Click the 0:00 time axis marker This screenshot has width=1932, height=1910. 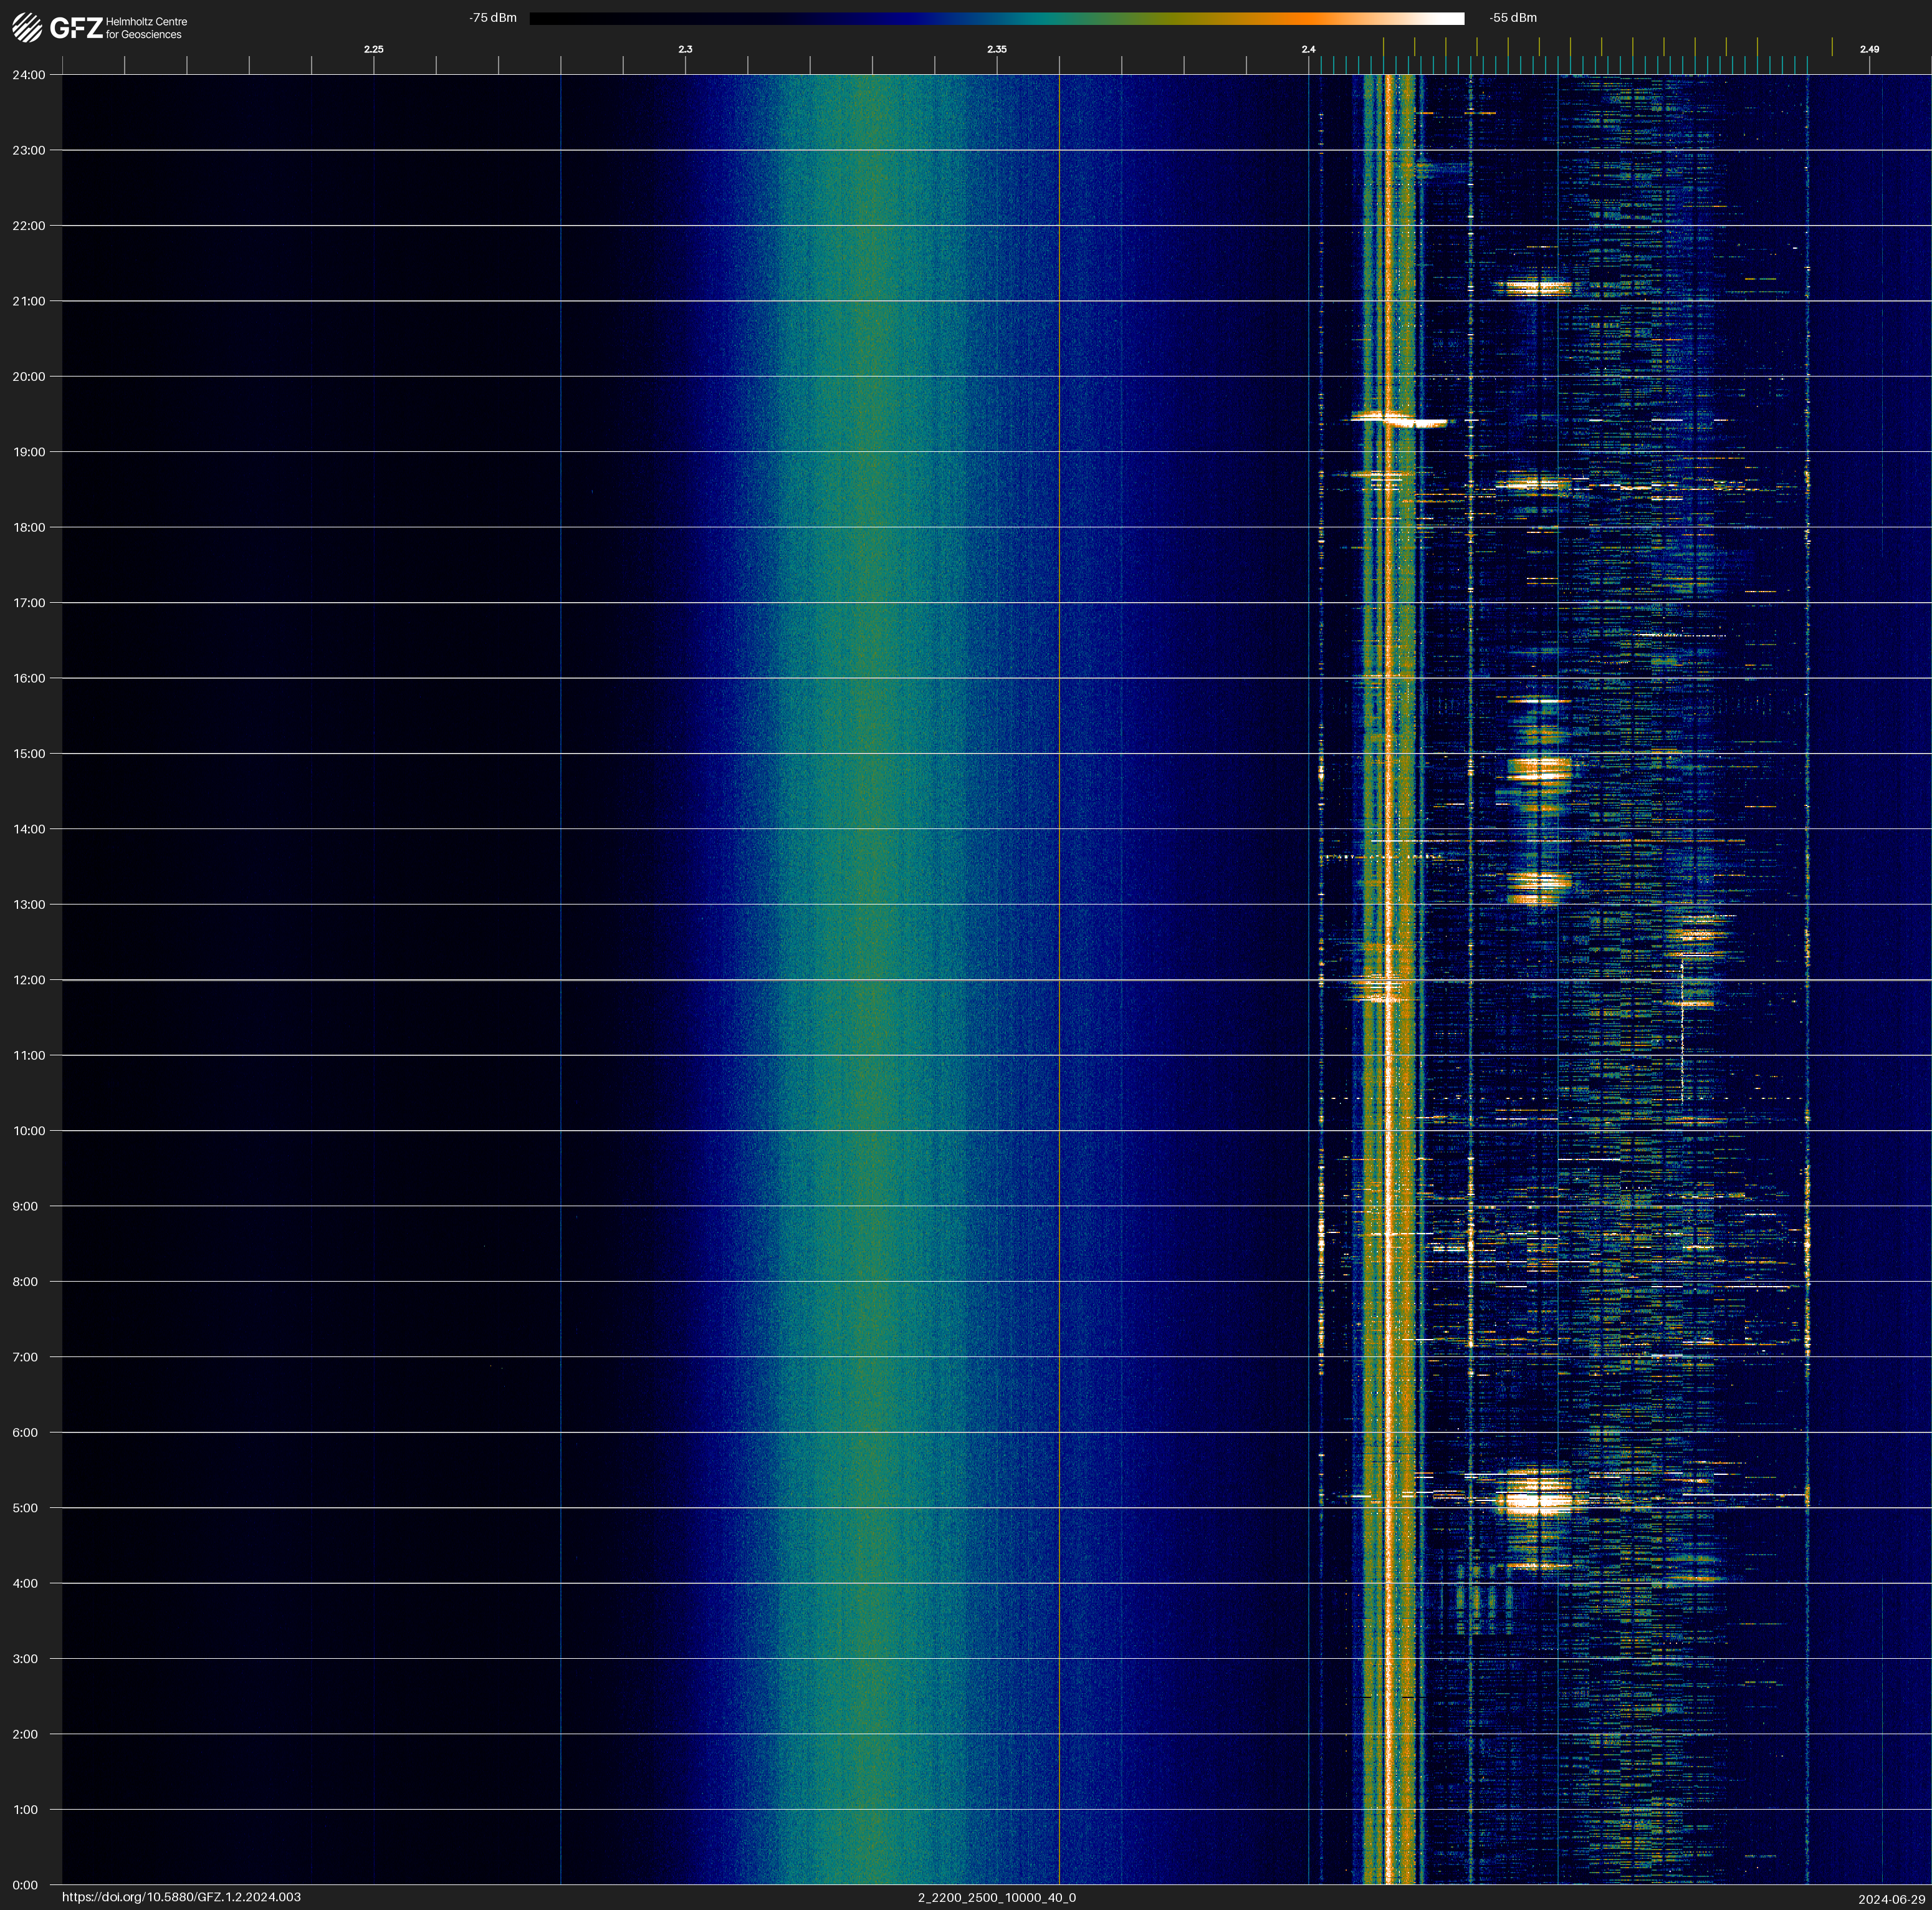tap(25, 1885)
